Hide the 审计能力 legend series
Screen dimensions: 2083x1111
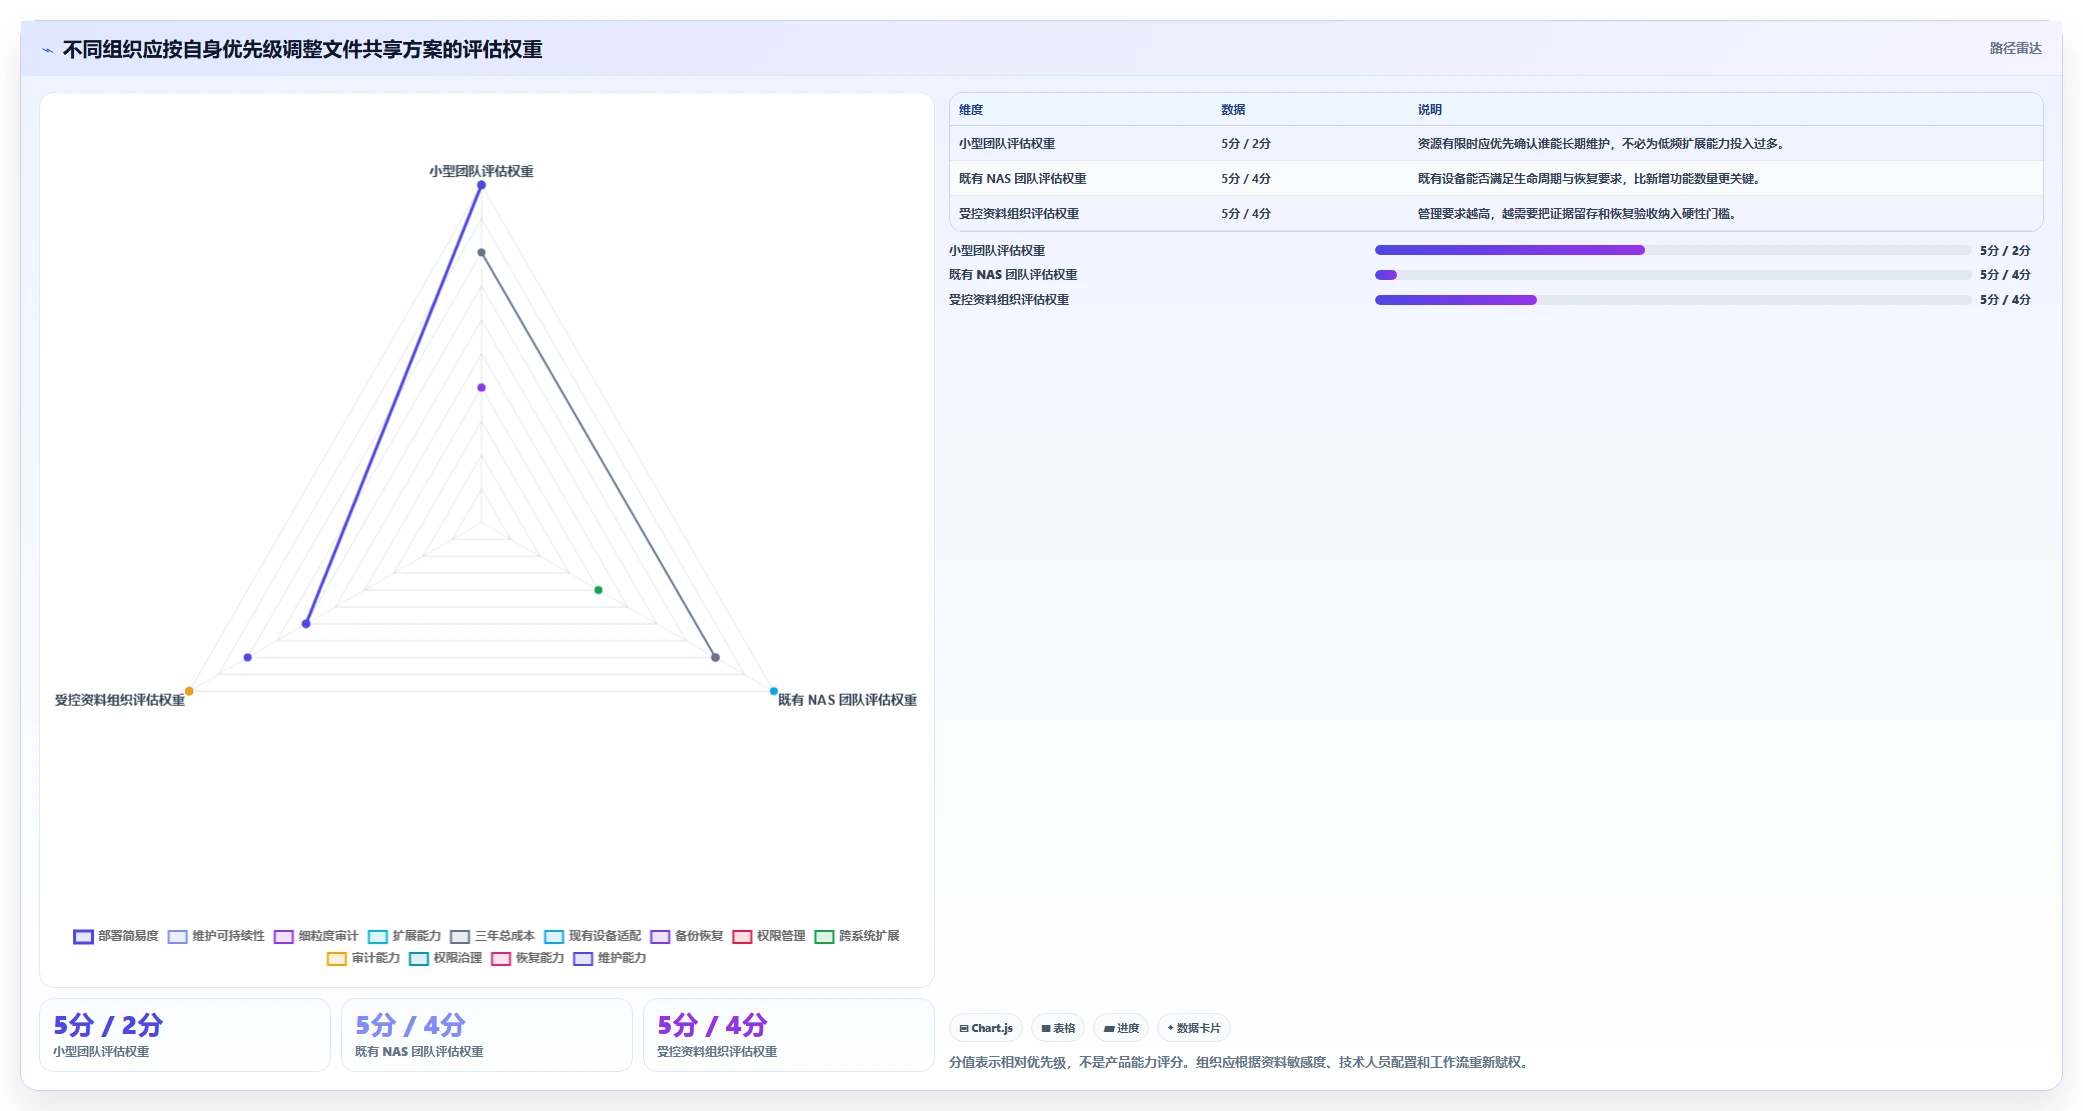tap(363, 958)
